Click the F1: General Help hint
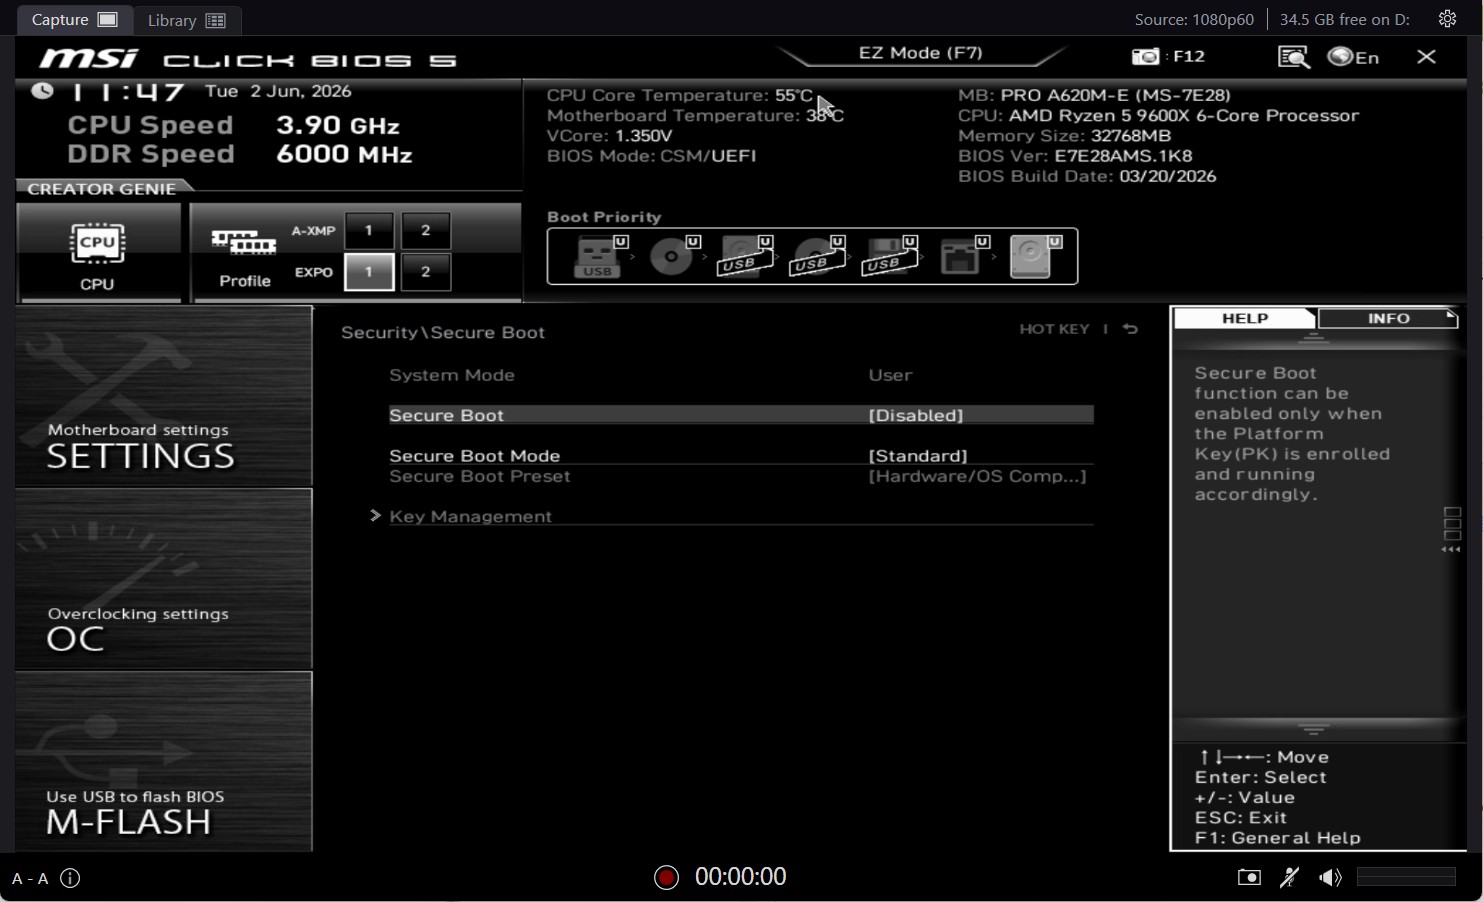Screen dimensions: 1483x902 [x=1277, y=838]
